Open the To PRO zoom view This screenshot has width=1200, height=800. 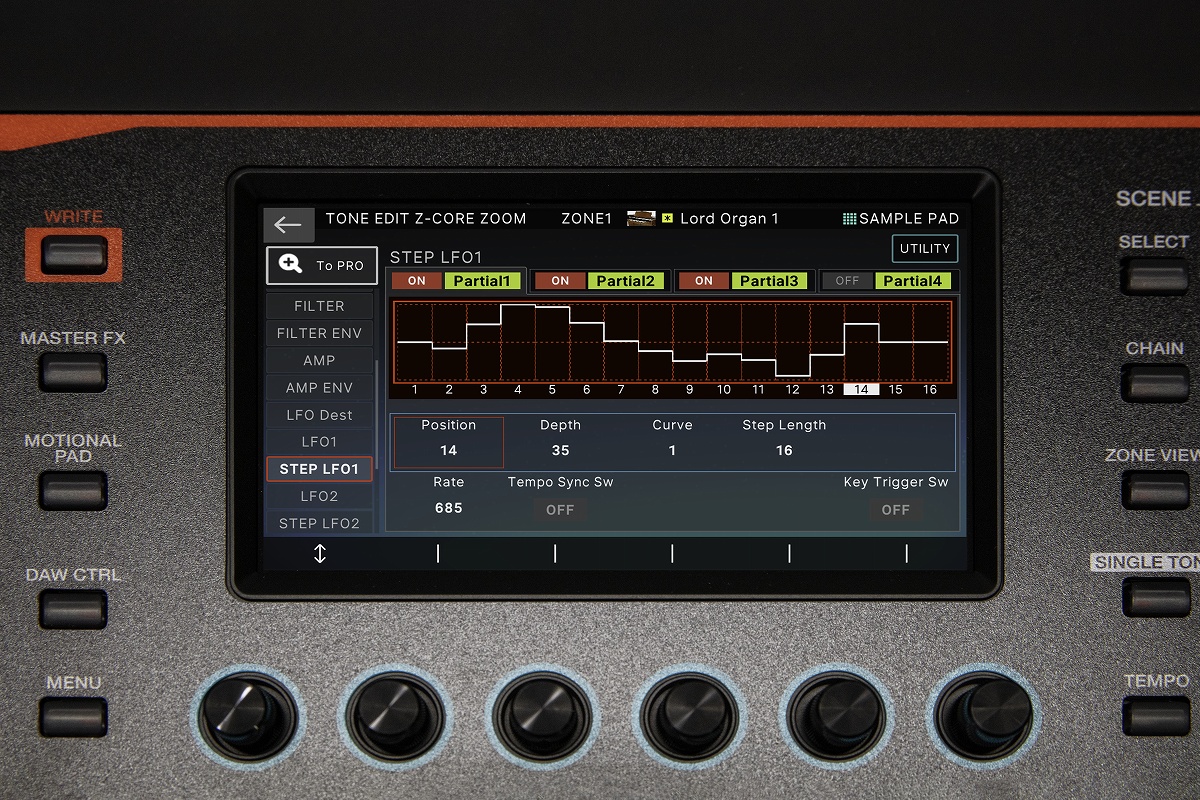click(322, 265)
